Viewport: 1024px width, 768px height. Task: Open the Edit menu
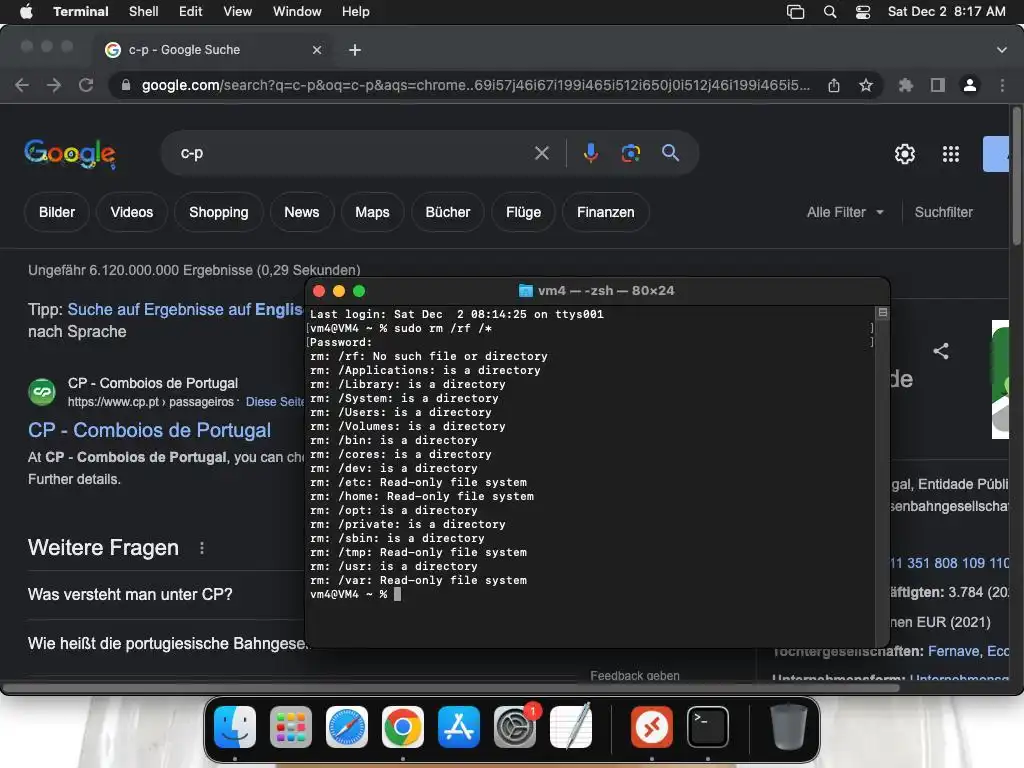coord(190,11)
